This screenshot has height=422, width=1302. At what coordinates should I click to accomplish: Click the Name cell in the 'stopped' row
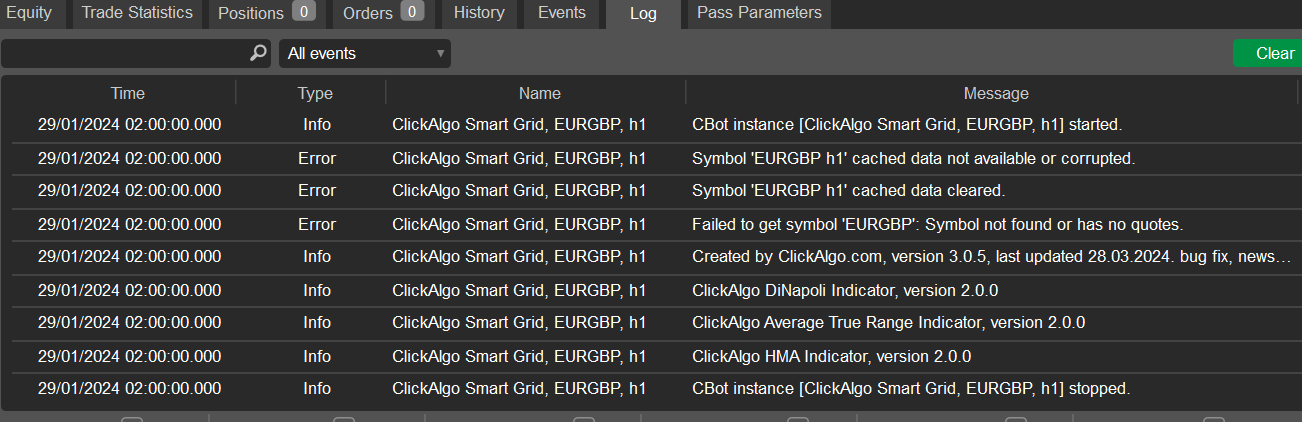519,388
